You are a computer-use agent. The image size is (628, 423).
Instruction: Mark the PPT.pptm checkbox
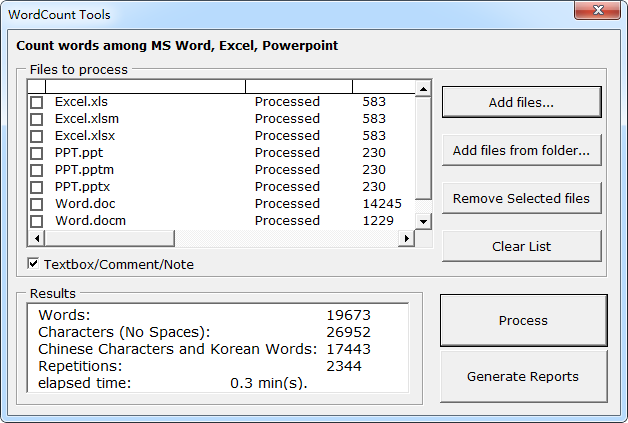37,170
